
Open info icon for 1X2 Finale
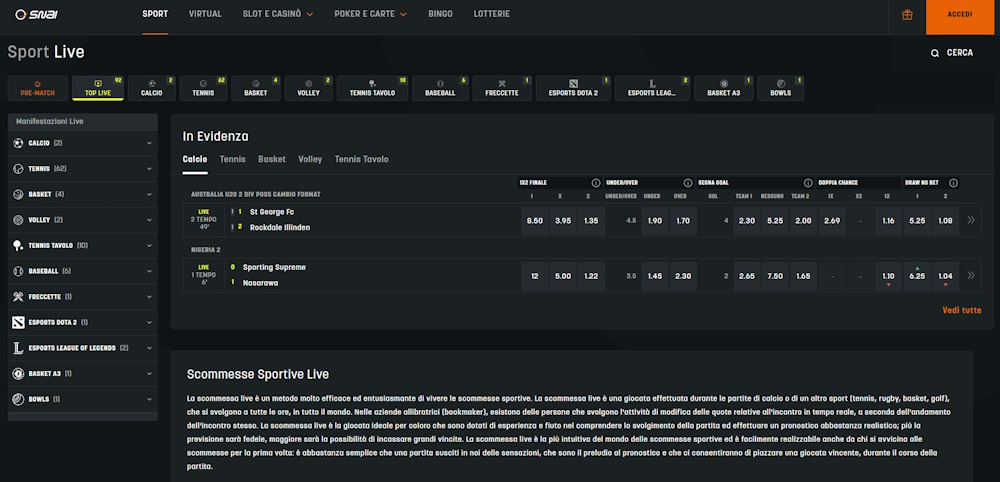596,183
